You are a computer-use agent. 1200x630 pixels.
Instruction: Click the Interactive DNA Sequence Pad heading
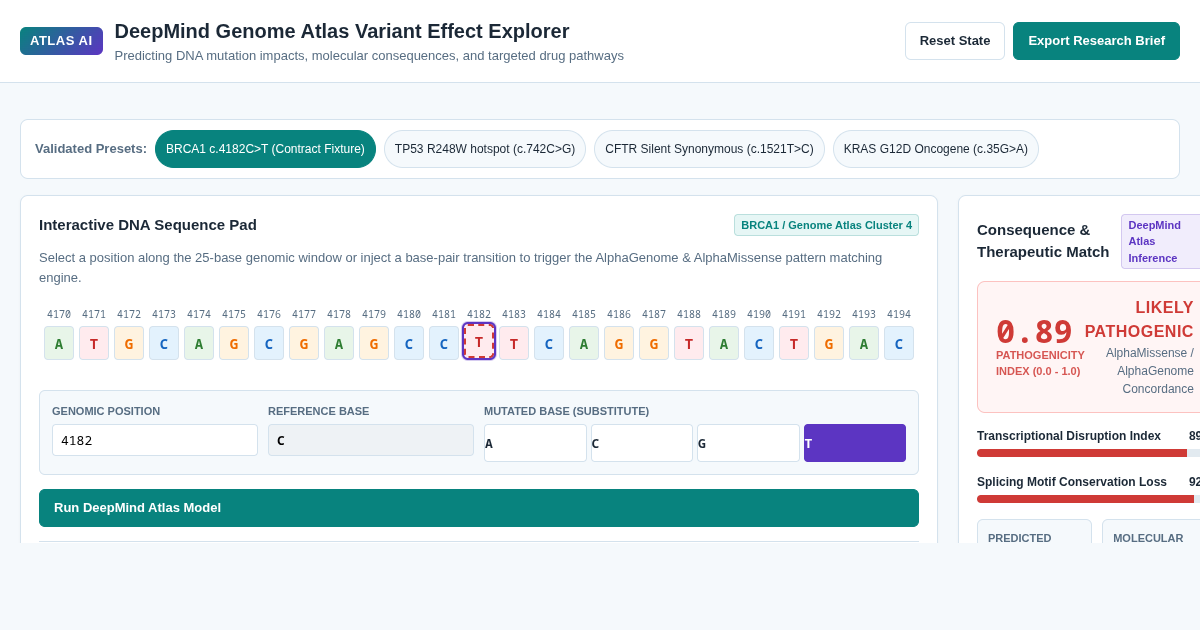[148, 224]
